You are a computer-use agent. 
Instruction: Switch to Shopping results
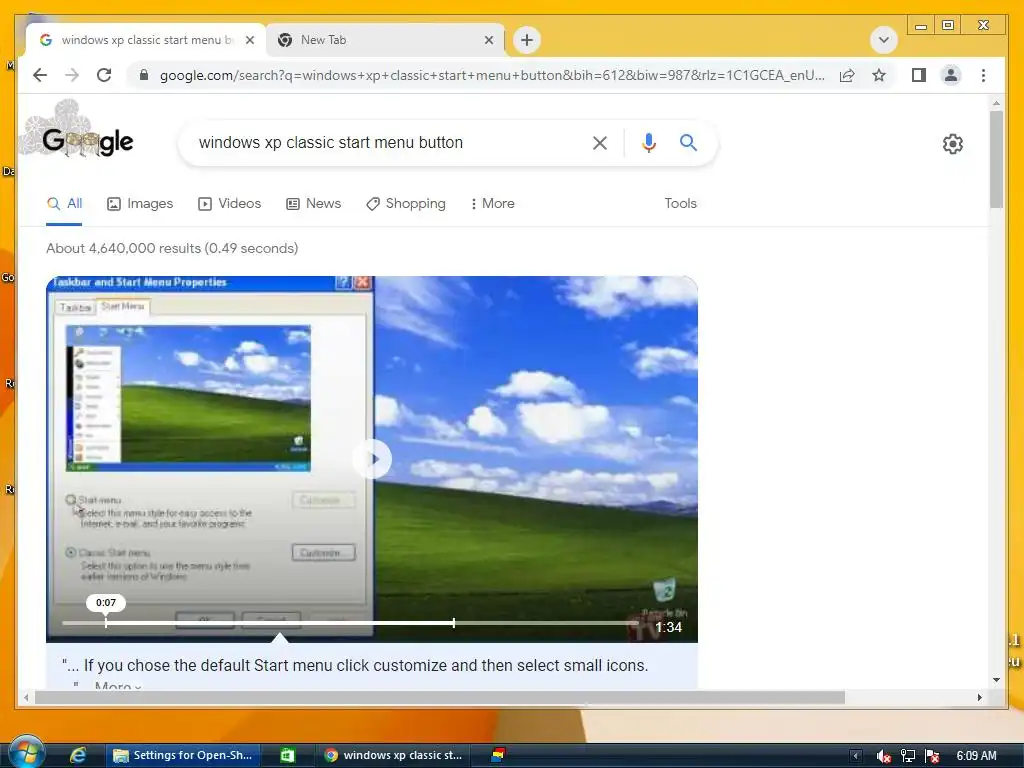406,204
